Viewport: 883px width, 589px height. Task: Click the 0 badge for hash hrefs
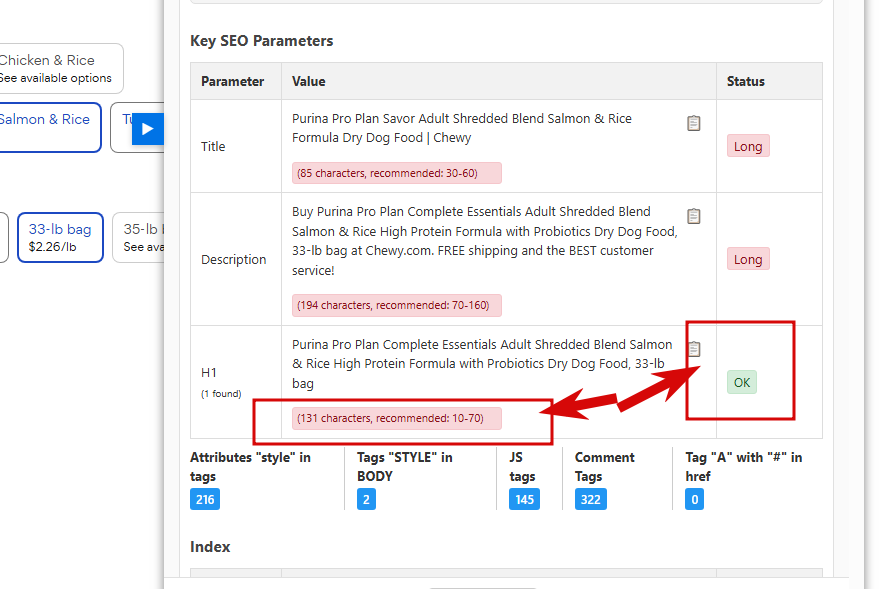694,499
